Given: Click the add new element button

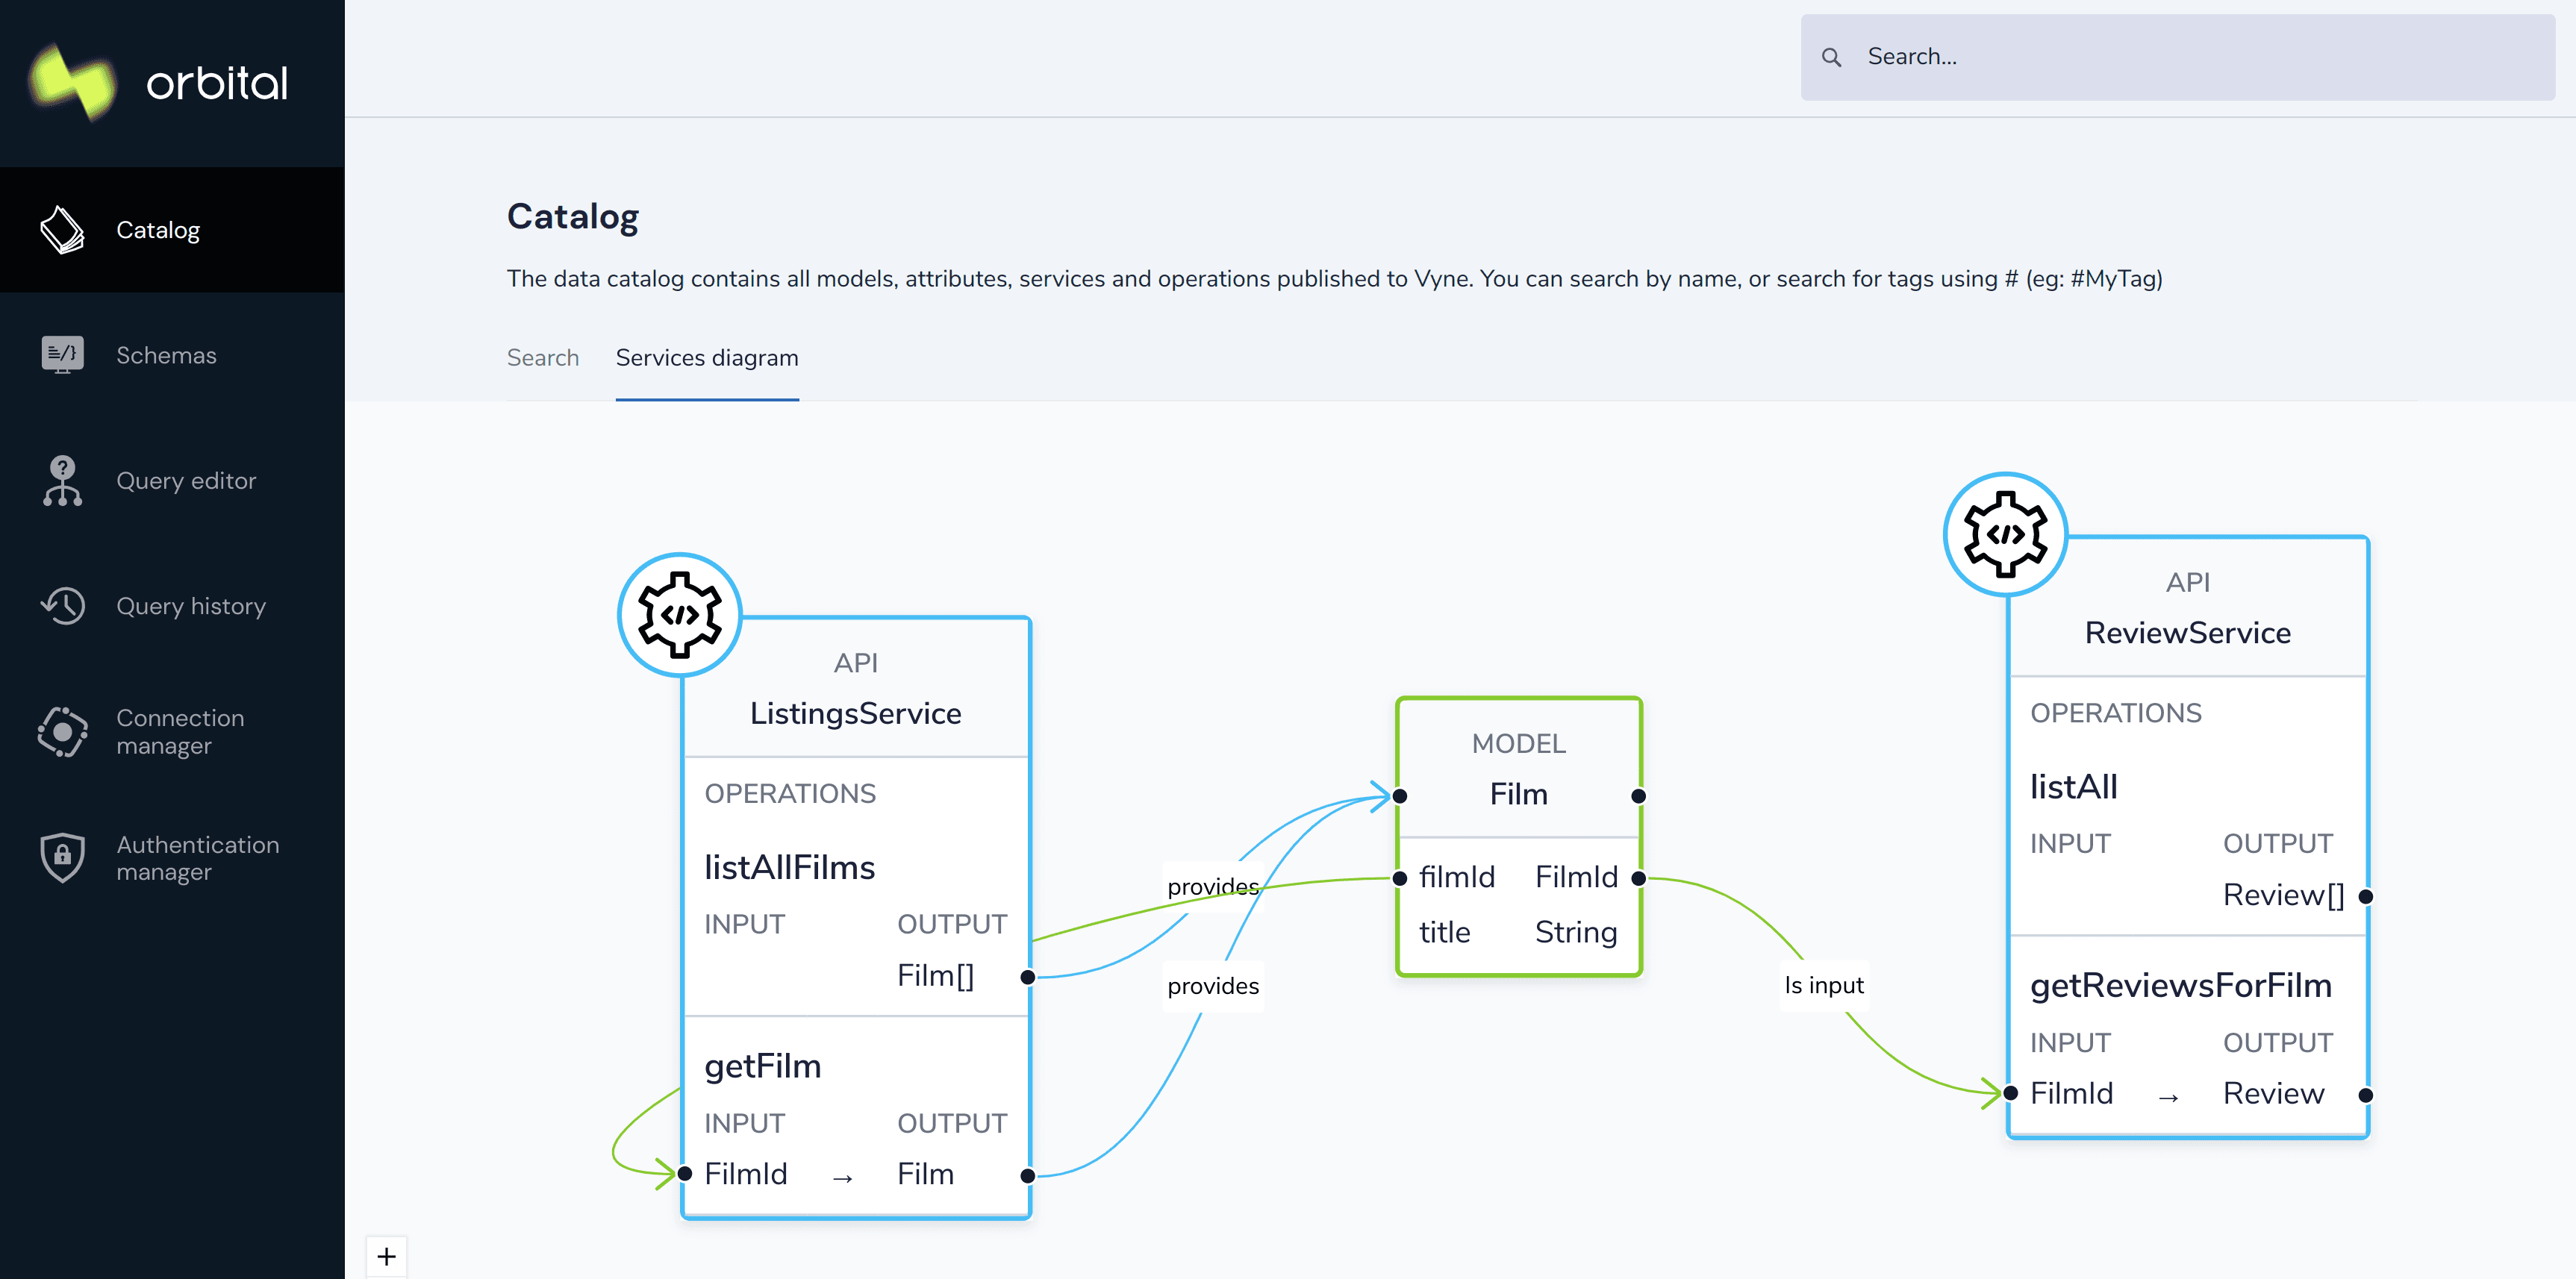Looking at the screenshot, I should [386, 1256].
